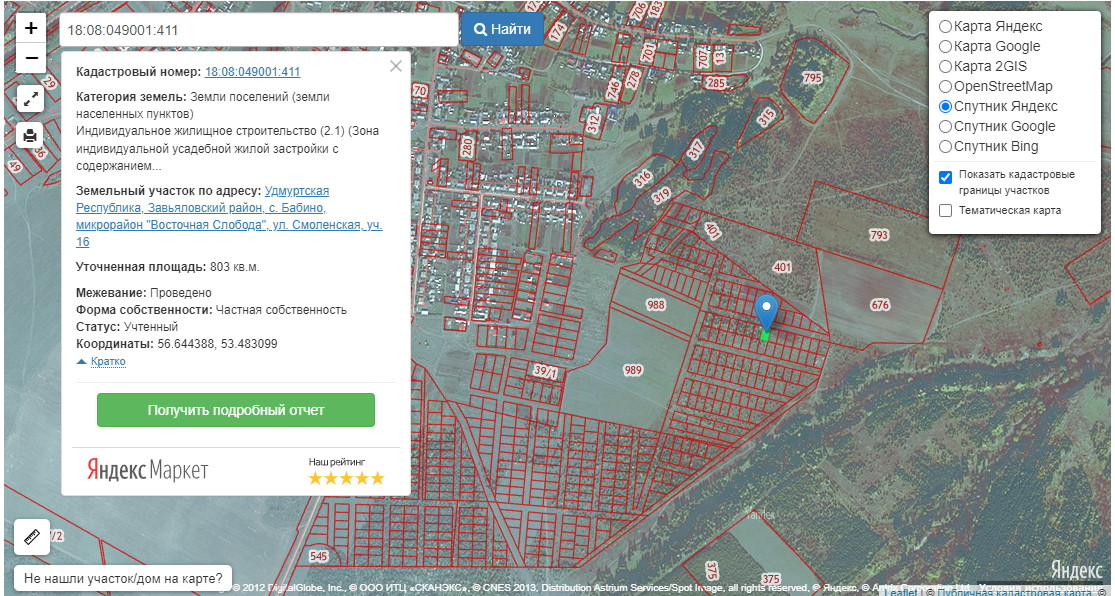Click the cadastral number search field
This screenshot has height=596, width=1115.
258,30
